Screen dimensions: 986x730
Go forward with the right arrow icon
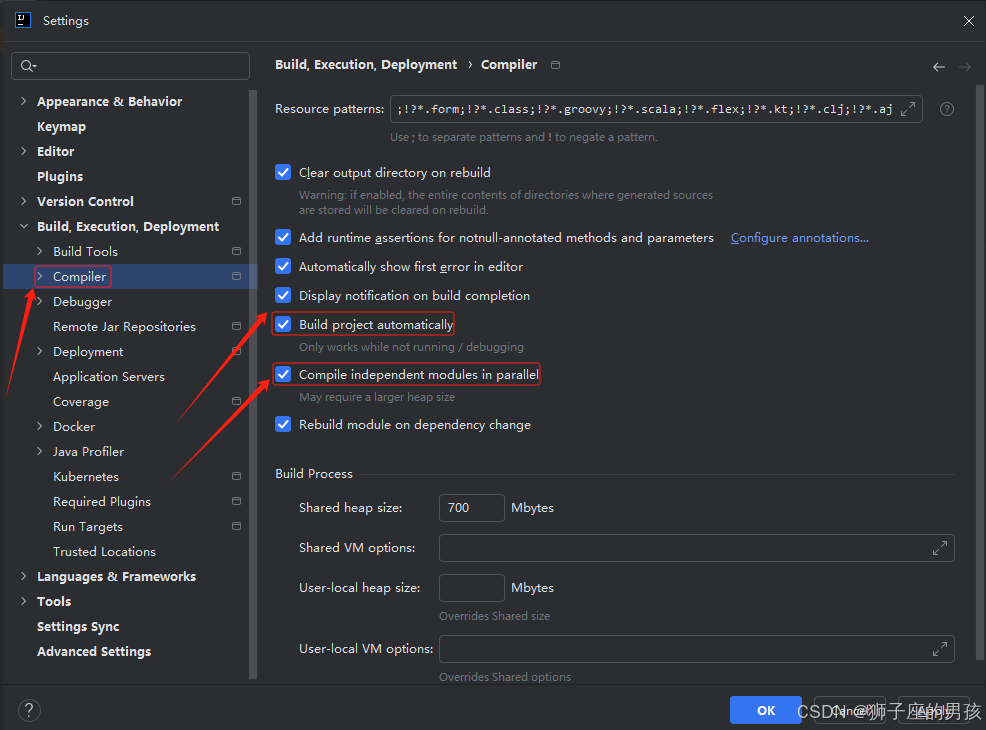pyautogui.click(x=965, y=67)
